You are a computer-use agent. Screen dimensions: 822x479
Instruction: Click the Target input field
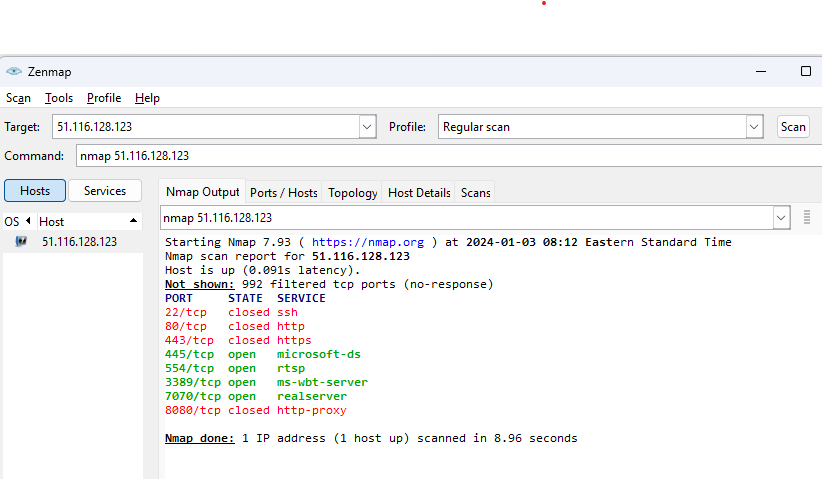click(206, 127)
